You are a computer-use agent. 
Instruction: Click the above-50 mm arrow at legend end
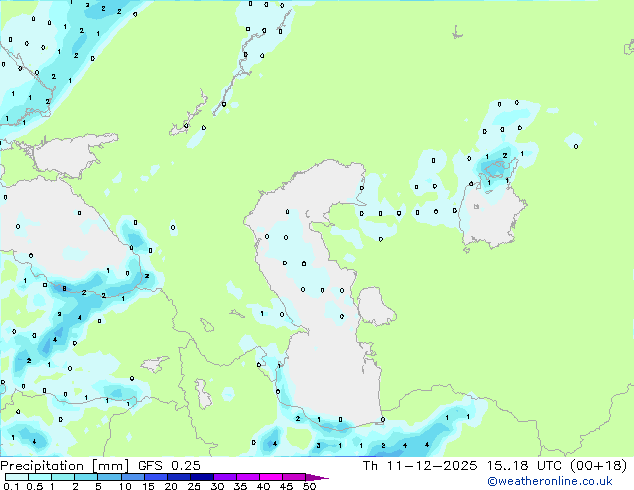[x=317, y=477]
